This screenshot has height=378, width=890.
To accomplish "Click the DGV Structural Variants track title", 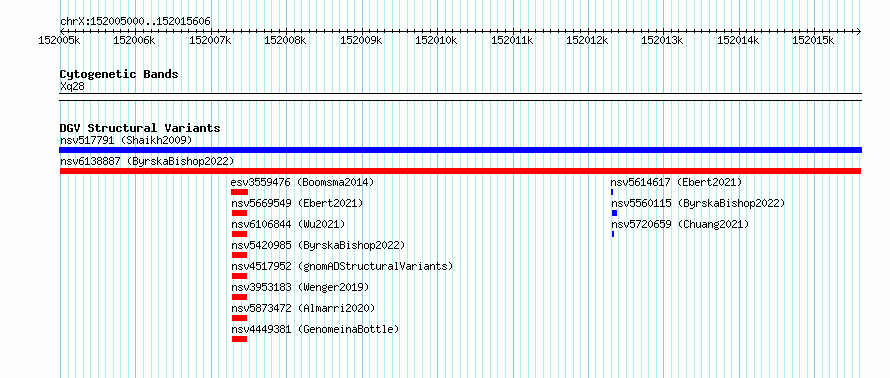I will coord(140,128).
